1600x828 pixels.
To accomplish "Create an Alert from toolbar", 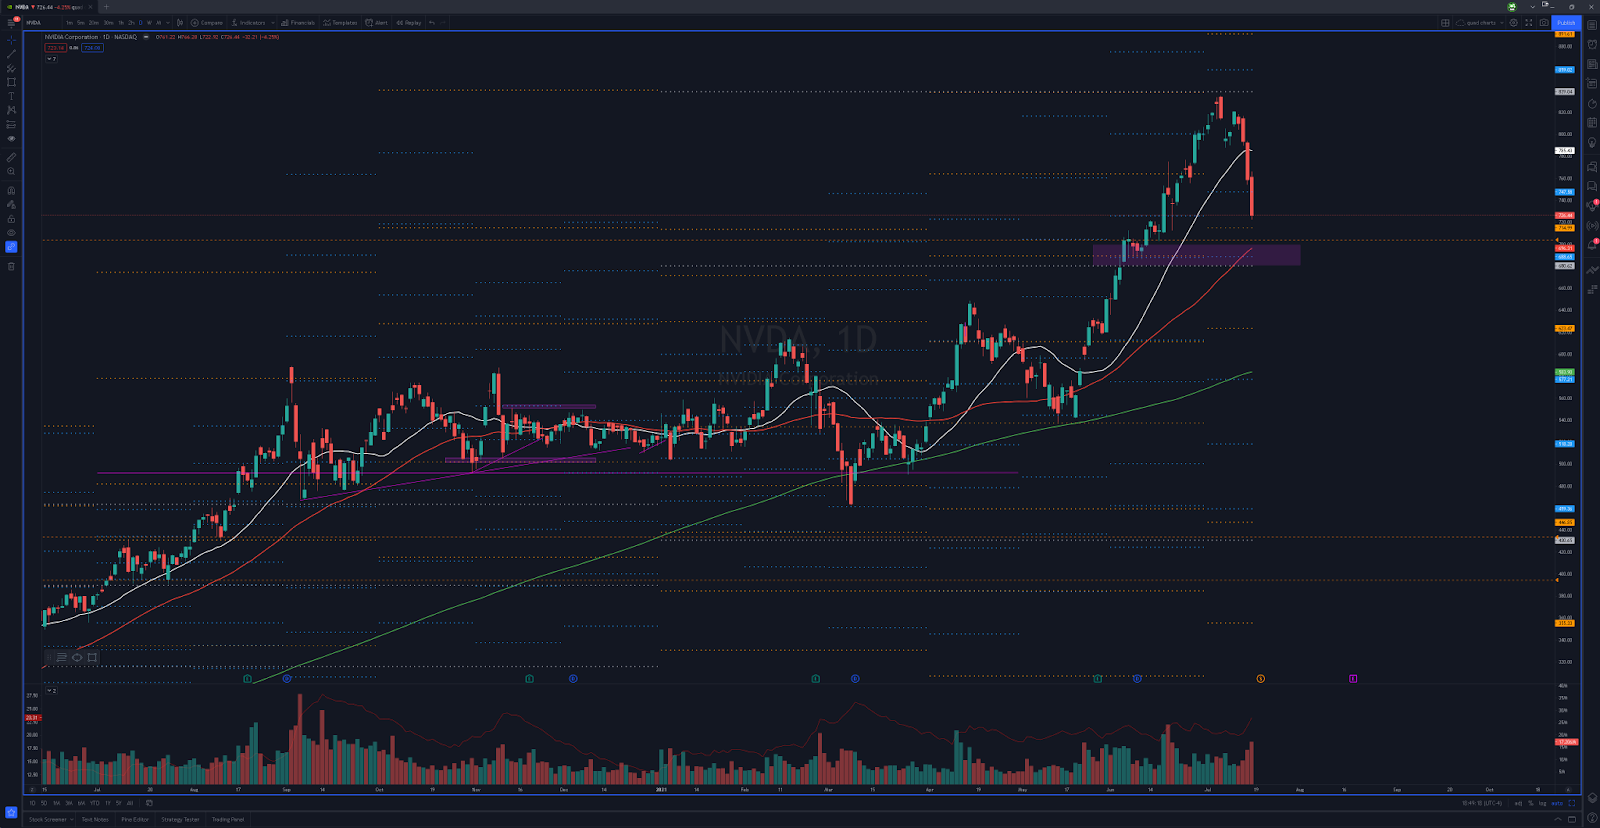I will coord(376,22).
